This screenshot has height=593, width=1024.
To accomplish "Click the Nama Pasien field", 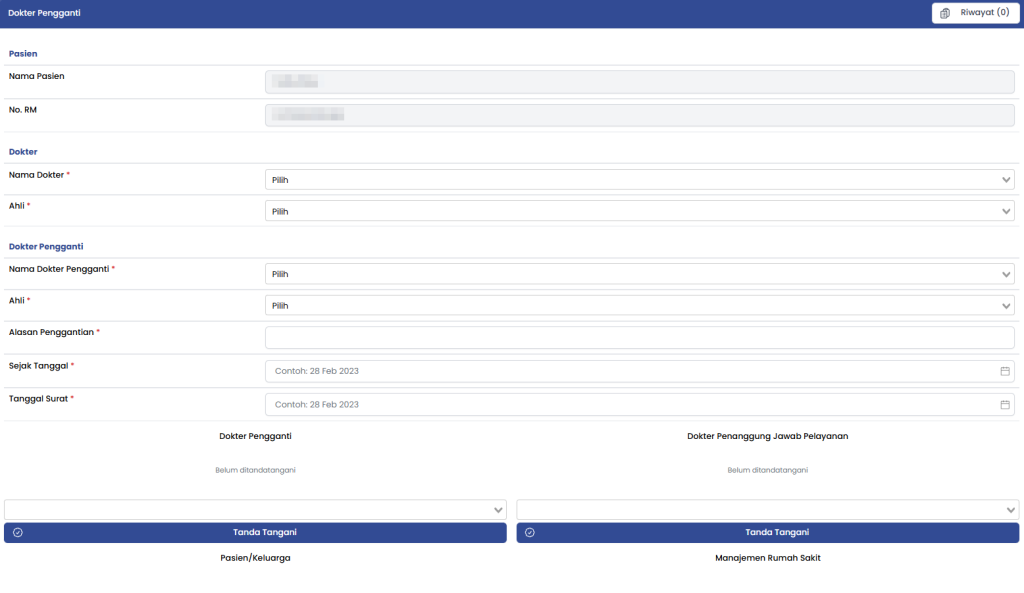I will [639, 82].
